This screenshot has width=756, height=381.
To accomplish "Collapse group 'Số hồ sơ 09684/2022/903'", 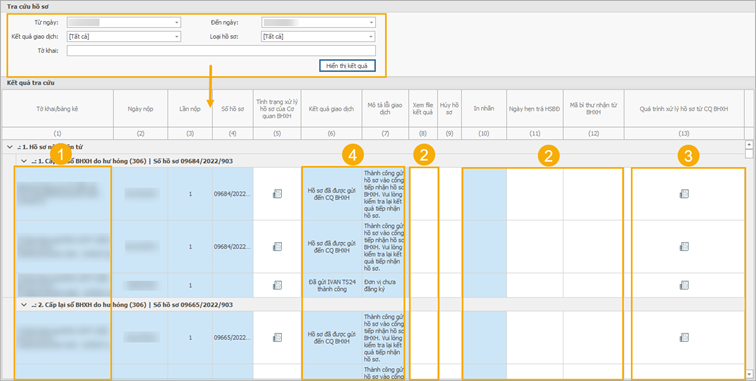I will click(24, 161).
